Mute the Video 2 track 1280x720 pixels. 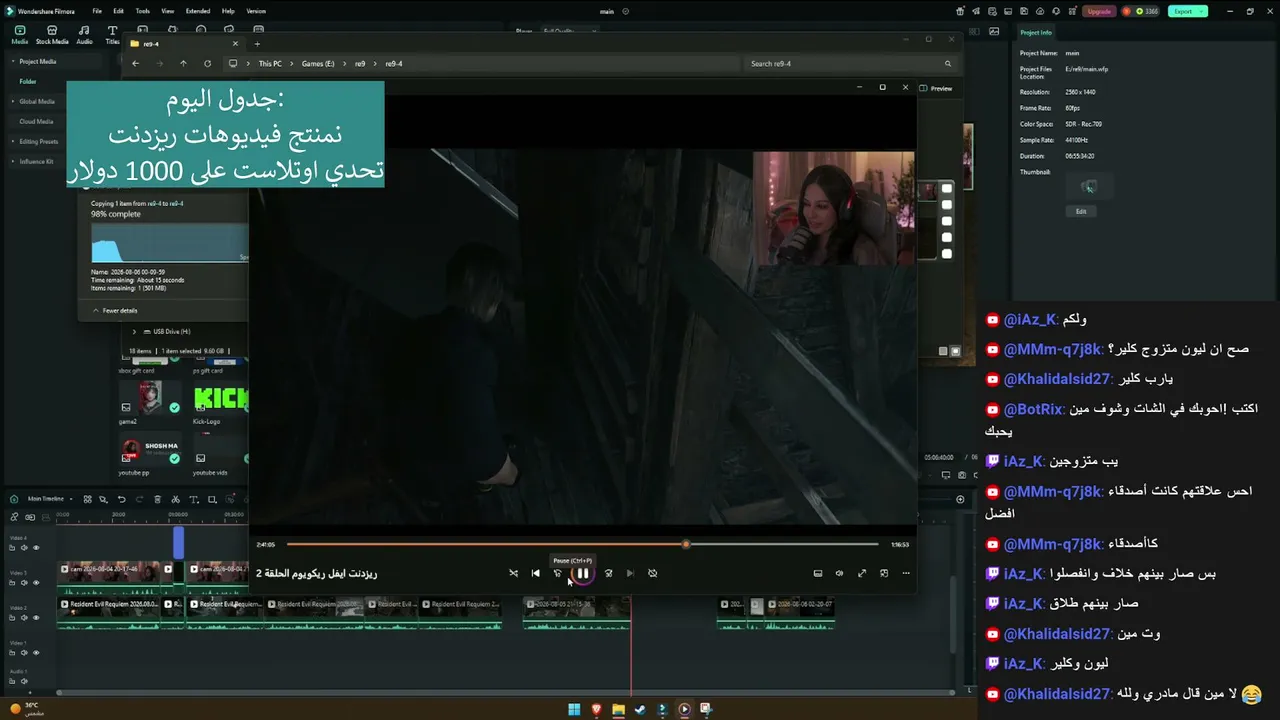coord(26,618)
